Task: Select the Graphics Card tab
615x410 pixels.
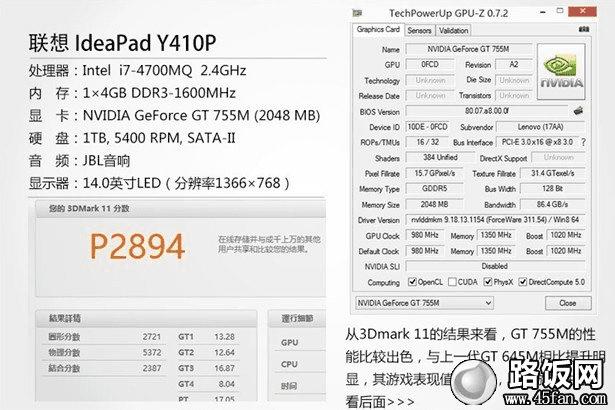Action: pos(378,30)
